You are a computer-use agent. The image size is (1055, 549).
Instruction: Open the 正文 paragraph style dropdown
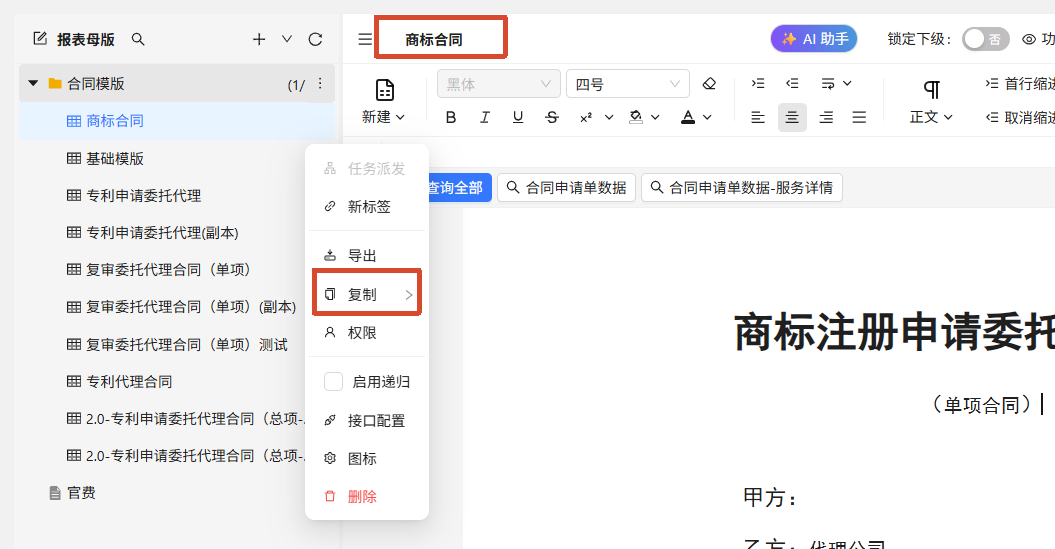tap(932, 102)
